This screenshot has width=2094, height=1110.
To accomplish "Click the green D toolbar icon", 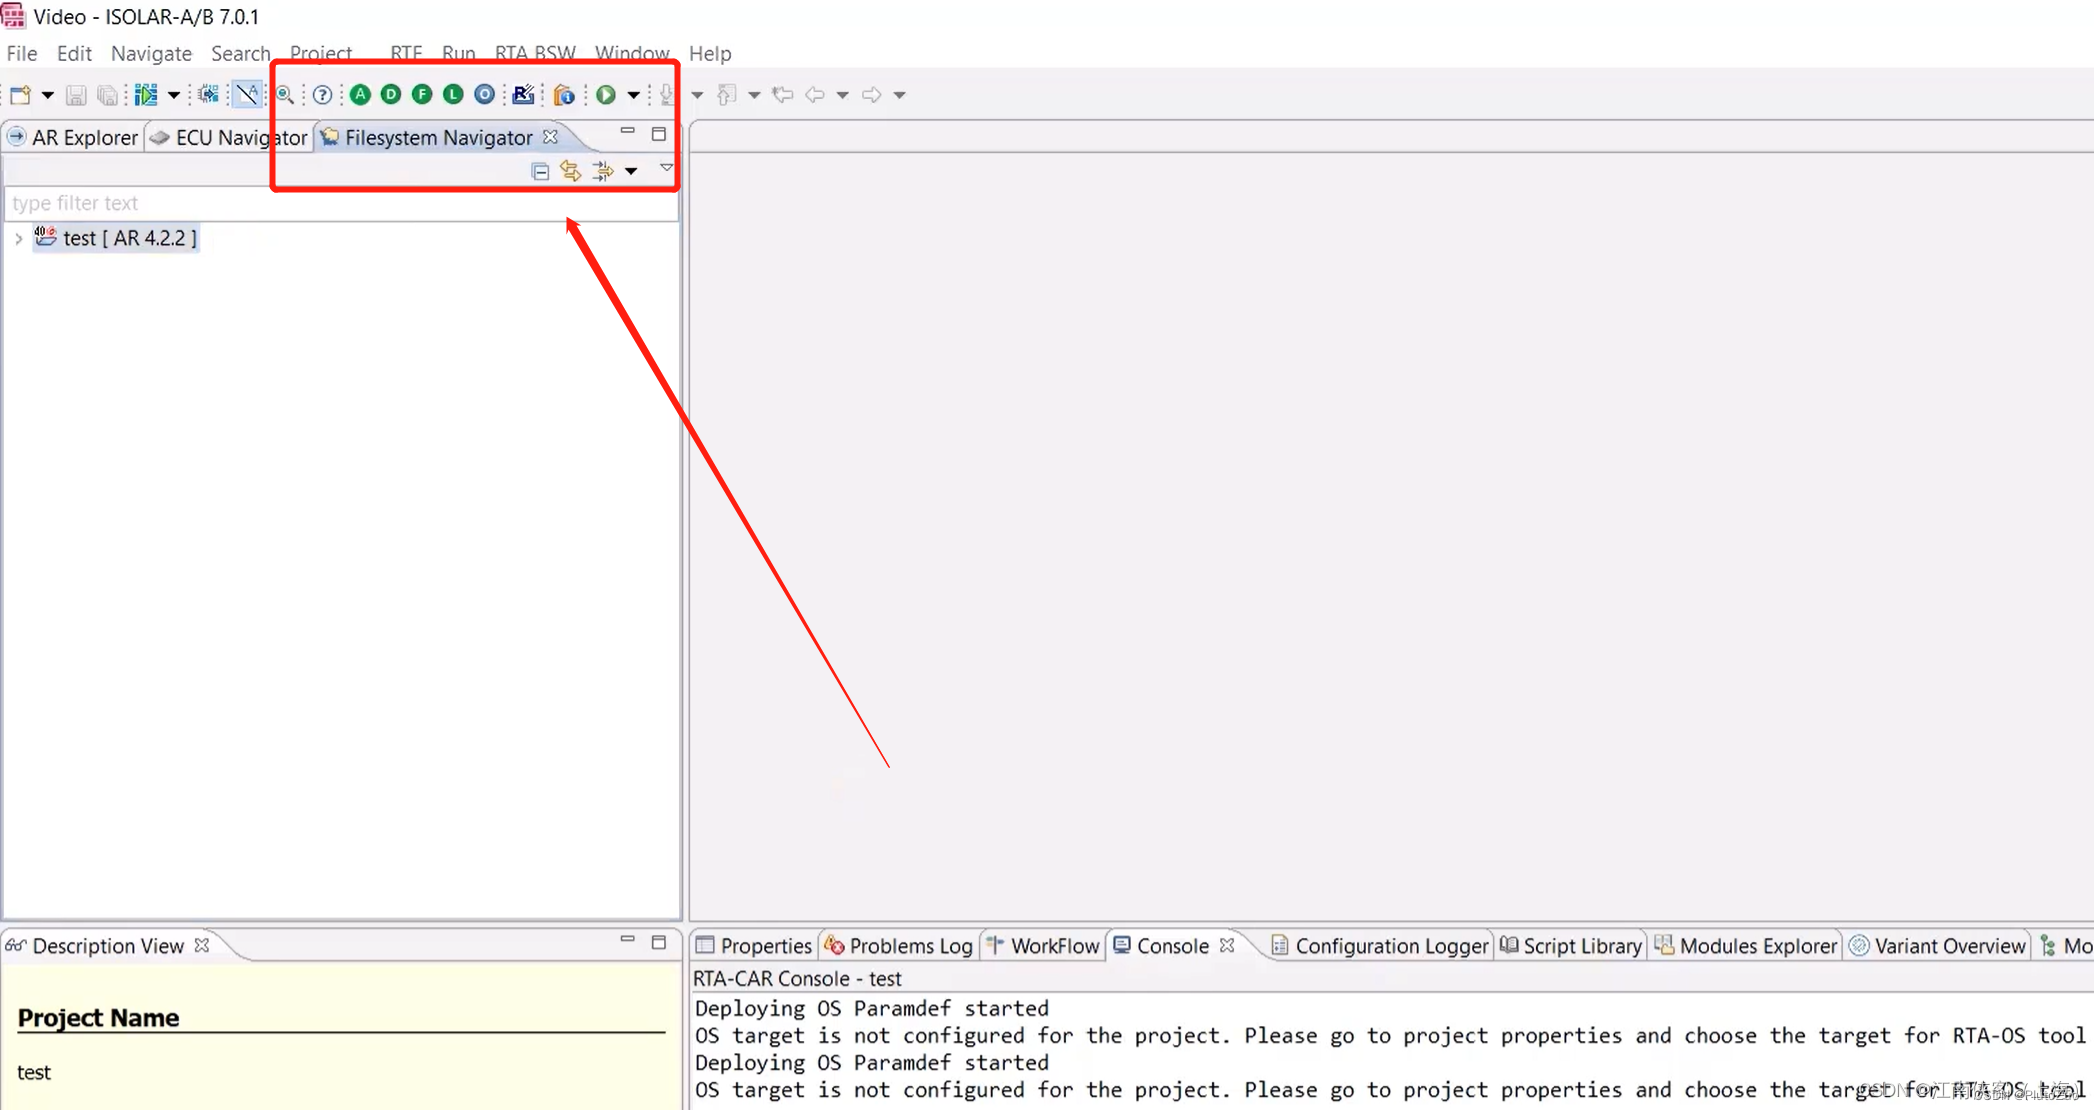I will tap(391, 94).
